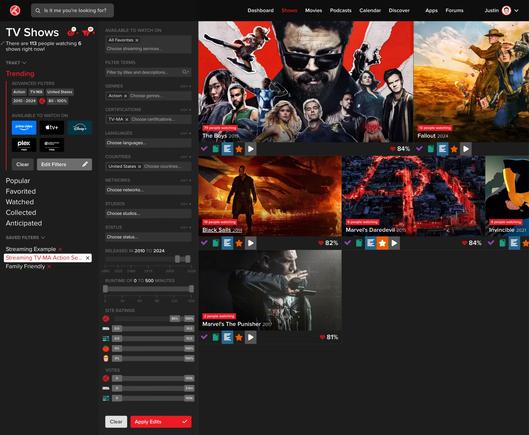Click the play icon under Black Sails

251,243
